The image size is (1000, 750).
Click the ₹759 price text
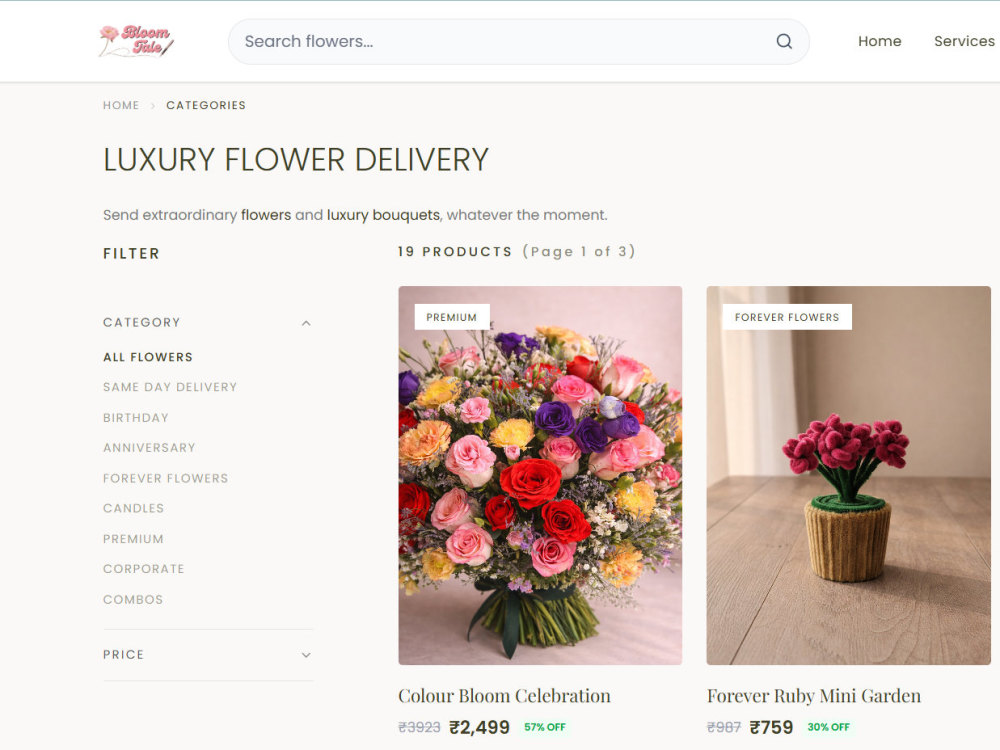(x=771, y=727)
